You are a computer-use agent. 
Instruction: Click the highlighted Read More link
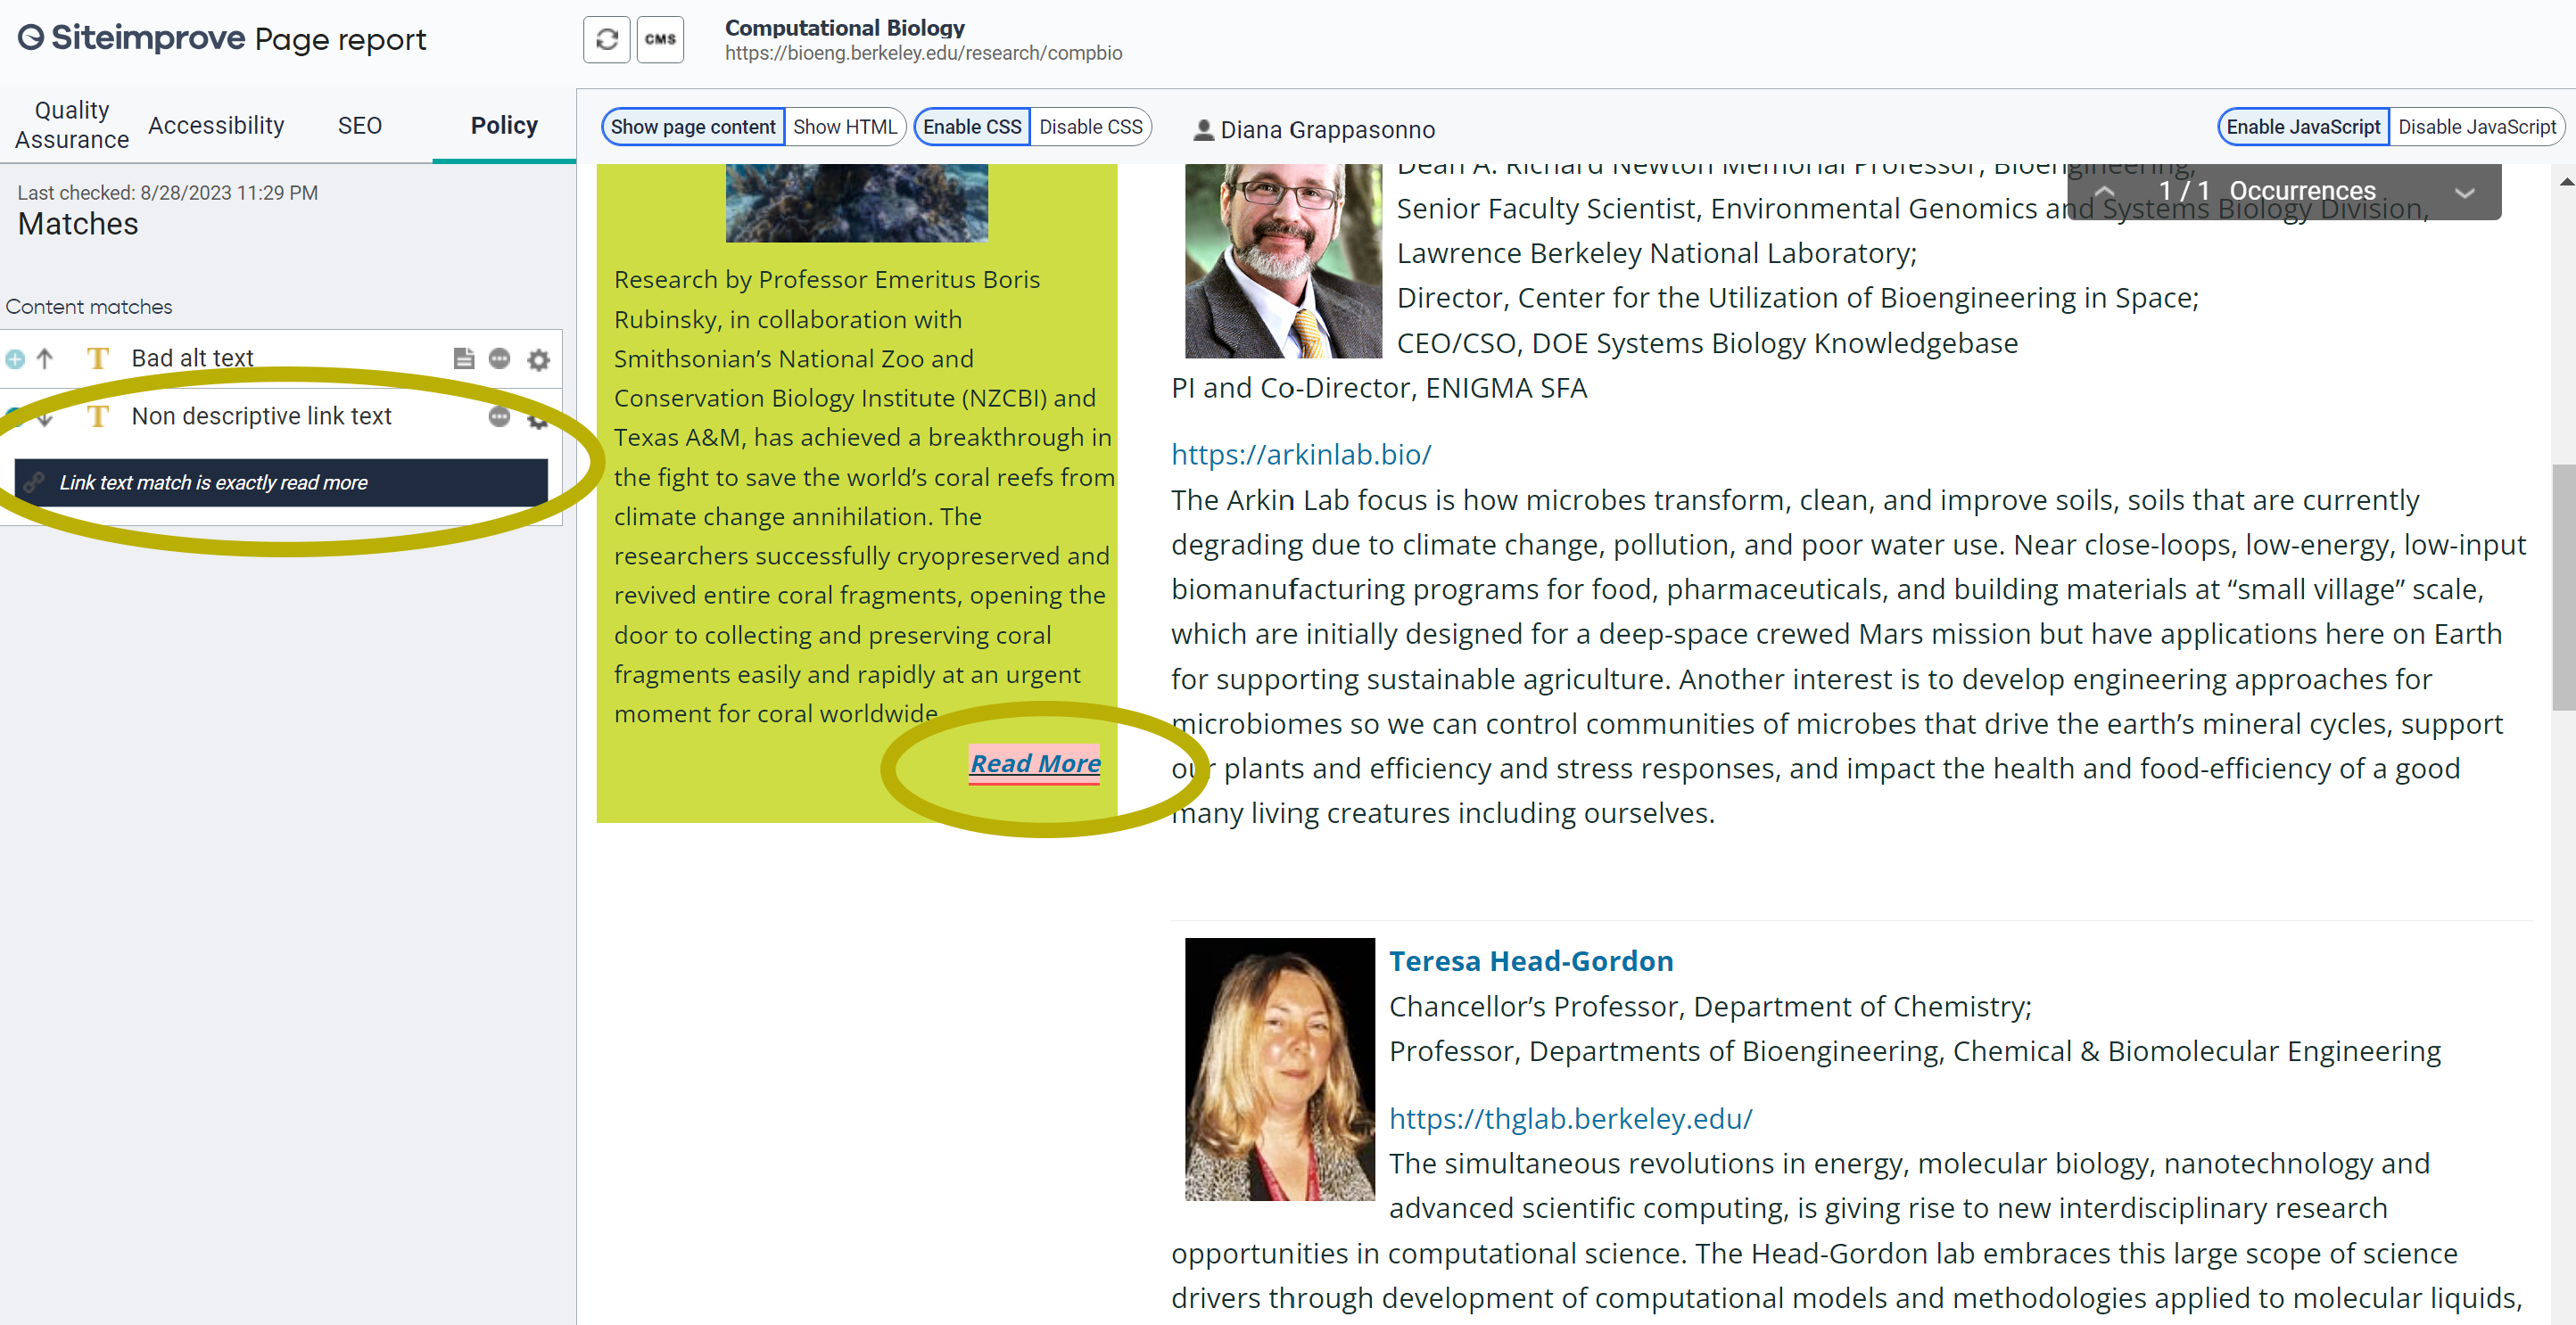(x=1034, y=764)
